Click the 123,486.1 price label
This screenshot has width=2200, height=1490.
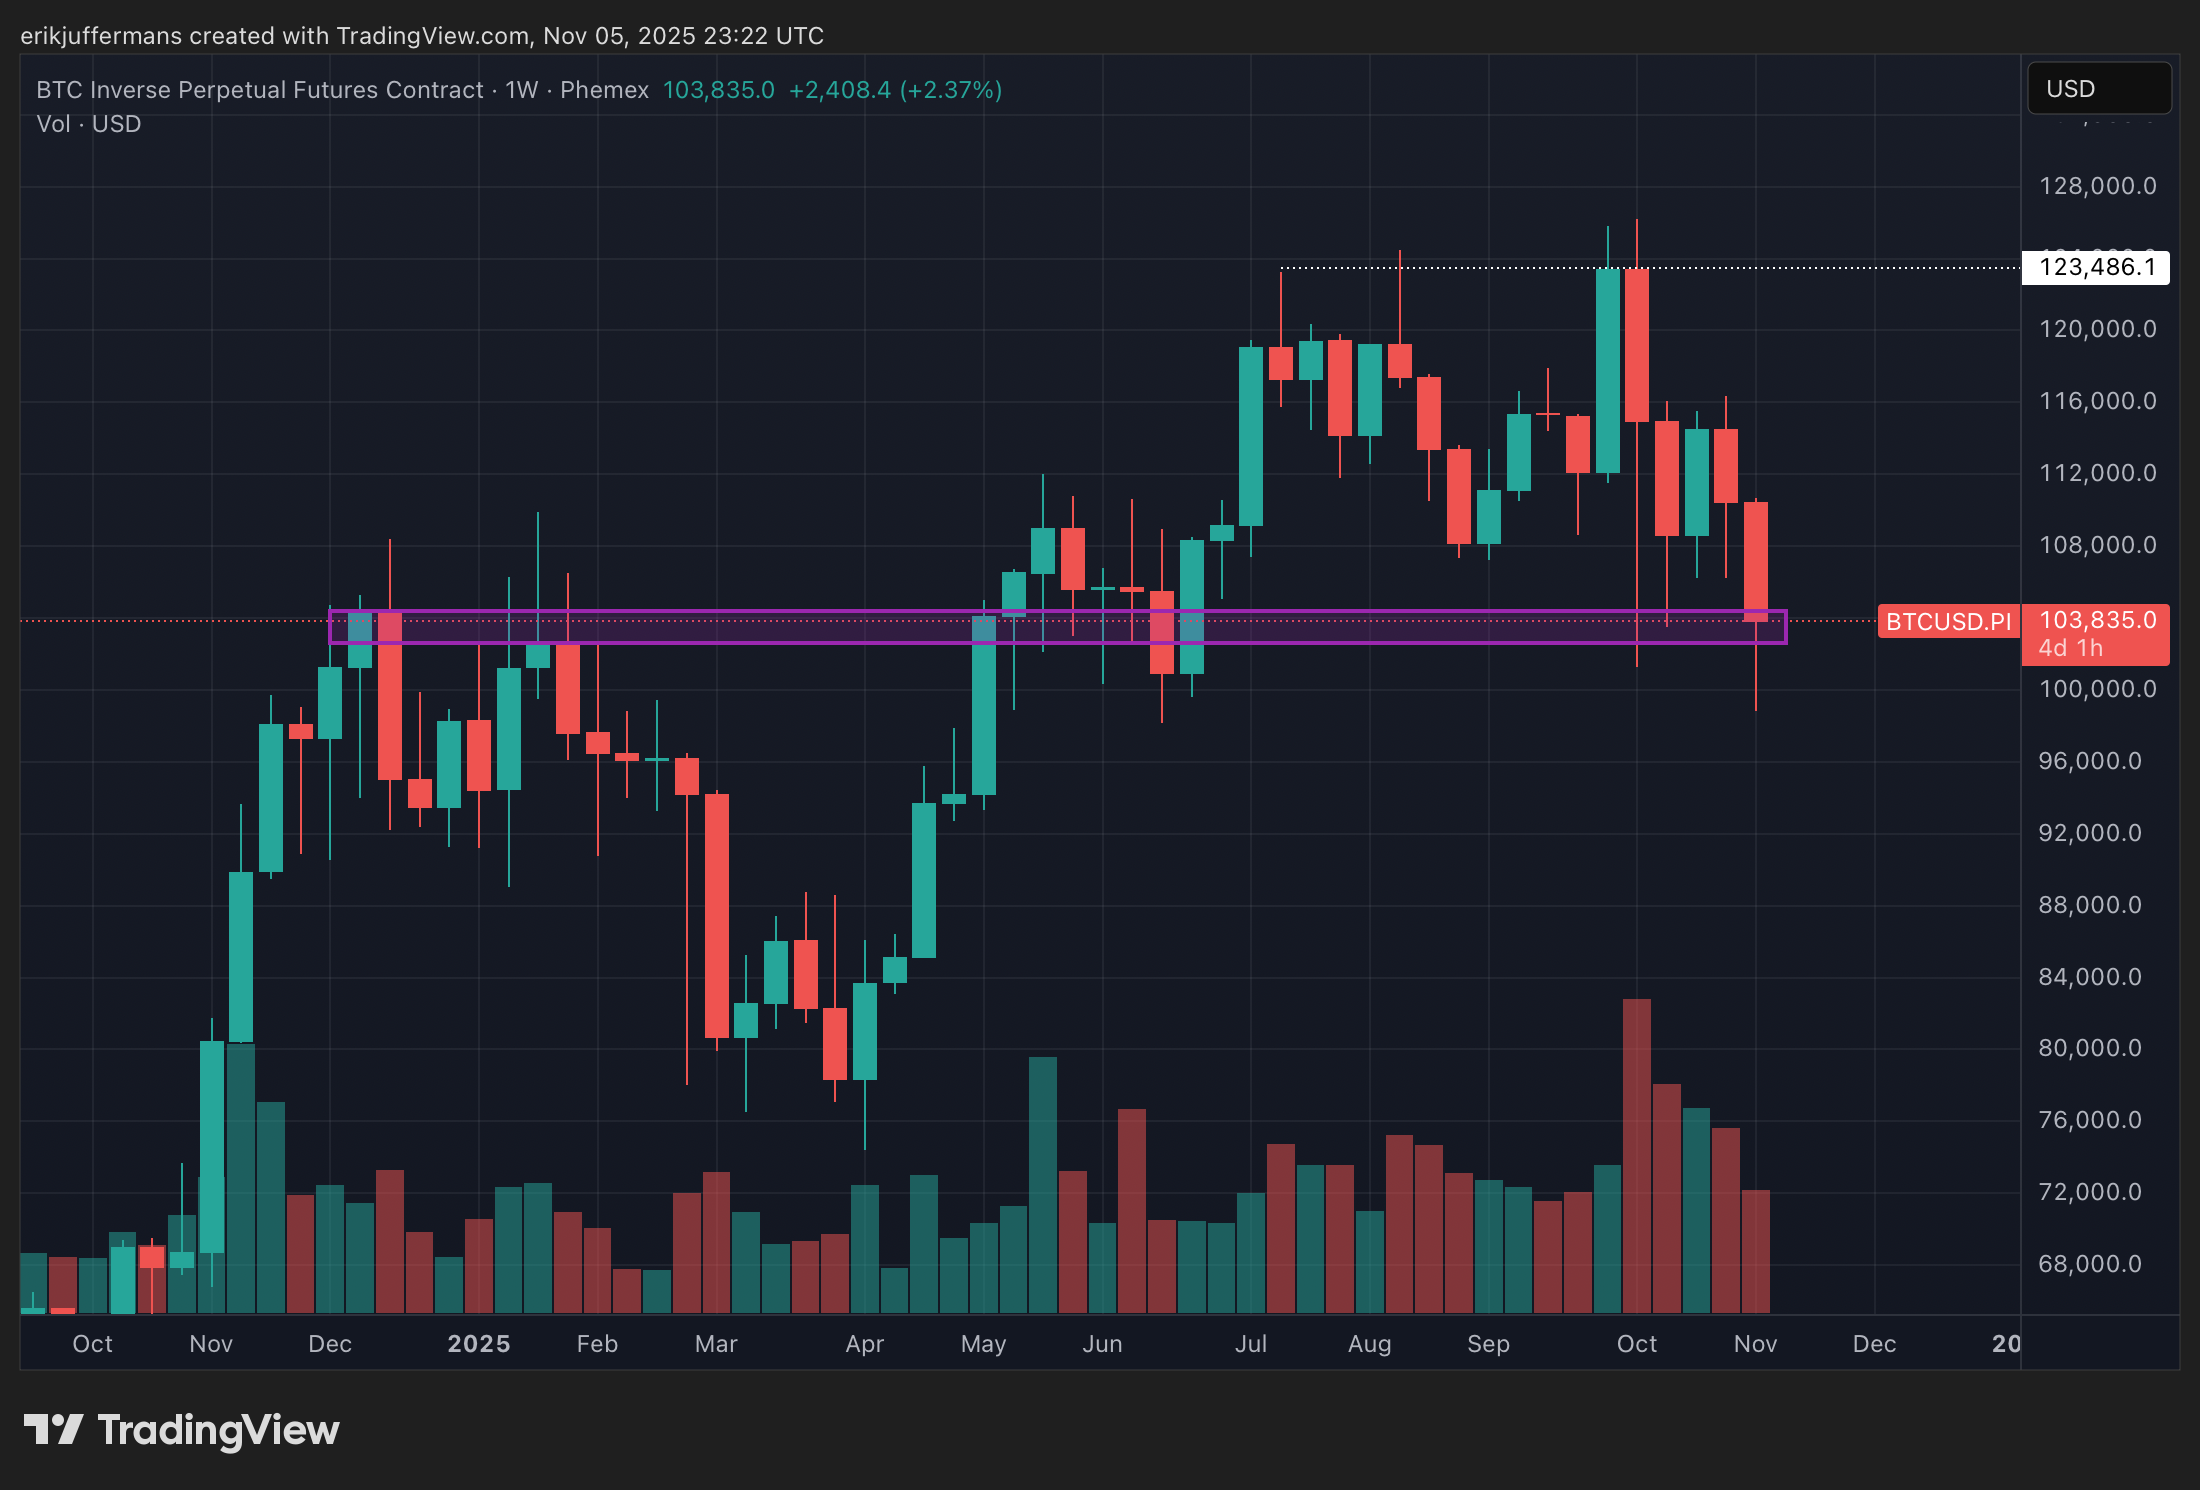coord(2096,268)
